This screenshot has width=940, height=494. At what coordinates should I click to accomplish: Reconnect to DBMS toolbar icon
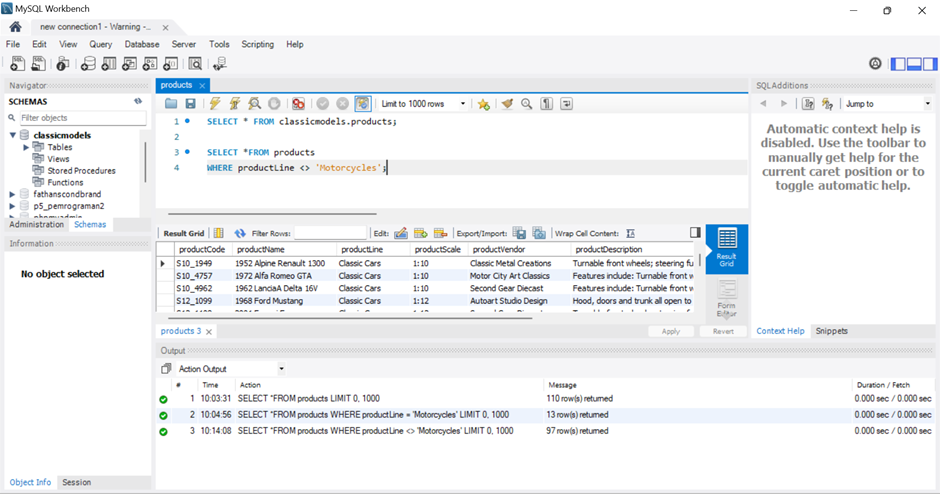pyautogui.click(x=220, y=64)
